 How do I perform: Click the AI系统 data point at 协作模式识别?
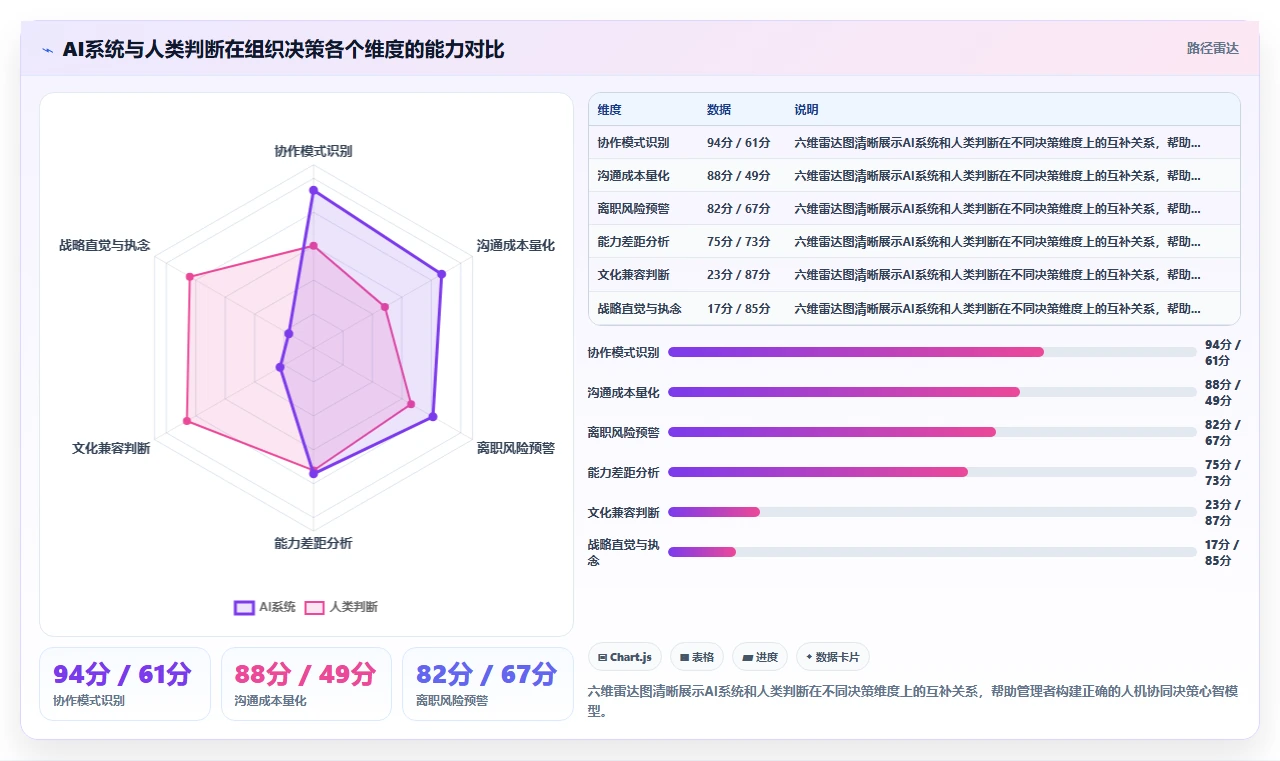point(313,190)
